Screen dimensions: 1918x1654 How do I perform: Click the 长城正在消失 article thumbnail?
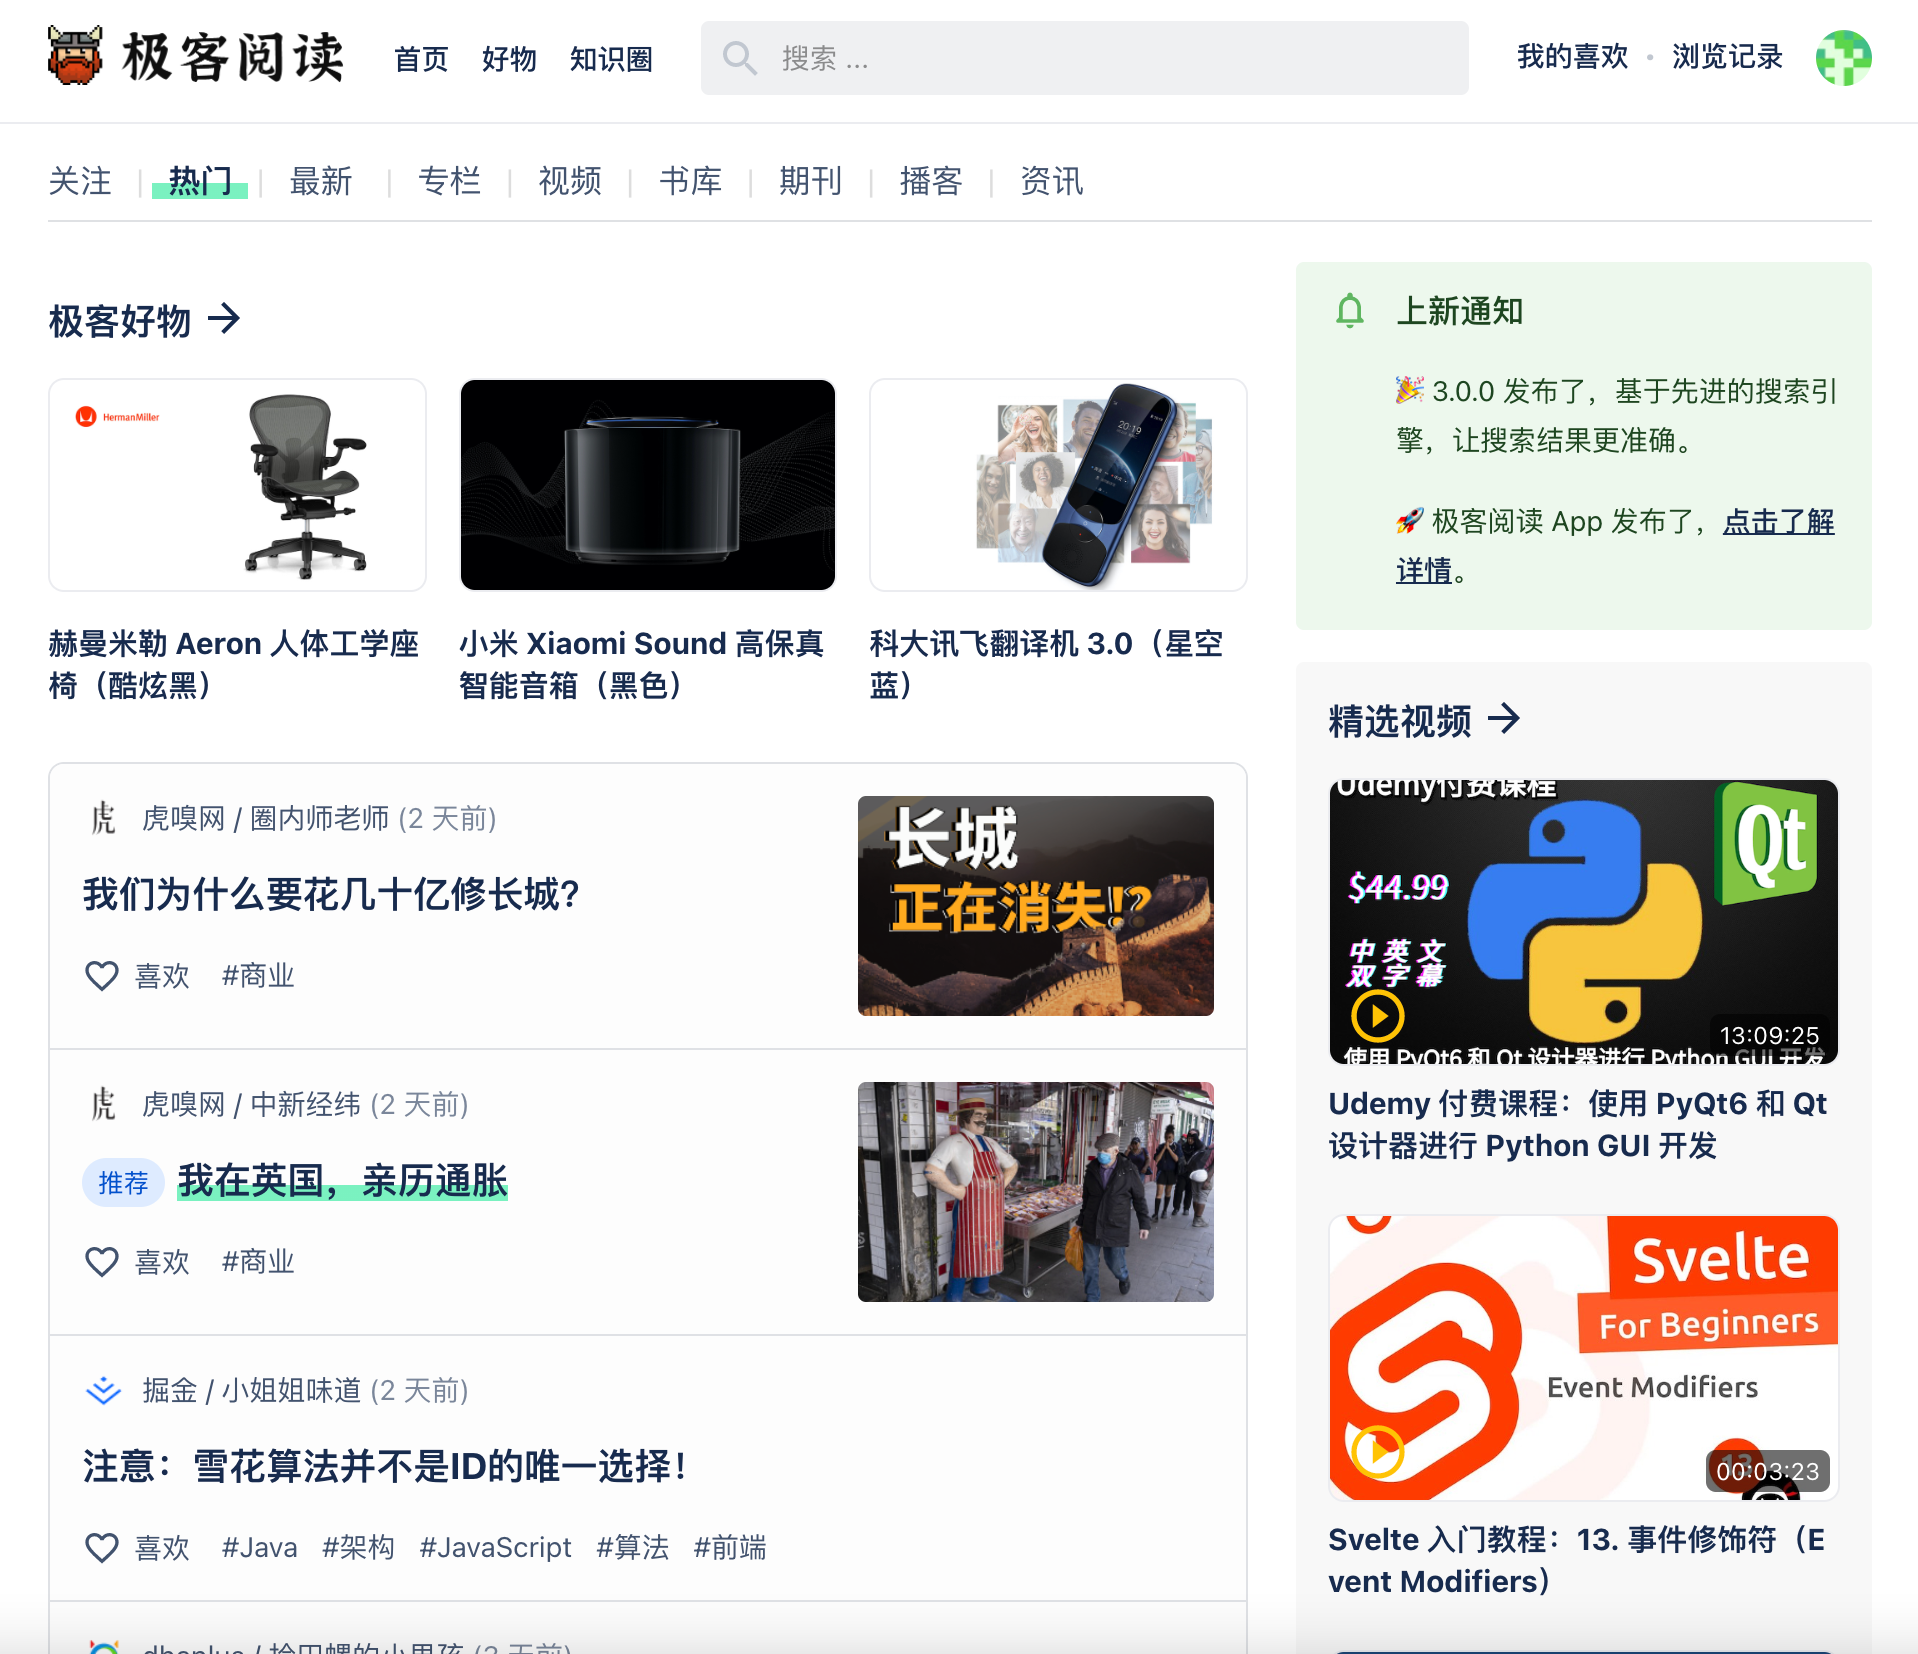pos(1036,906)
